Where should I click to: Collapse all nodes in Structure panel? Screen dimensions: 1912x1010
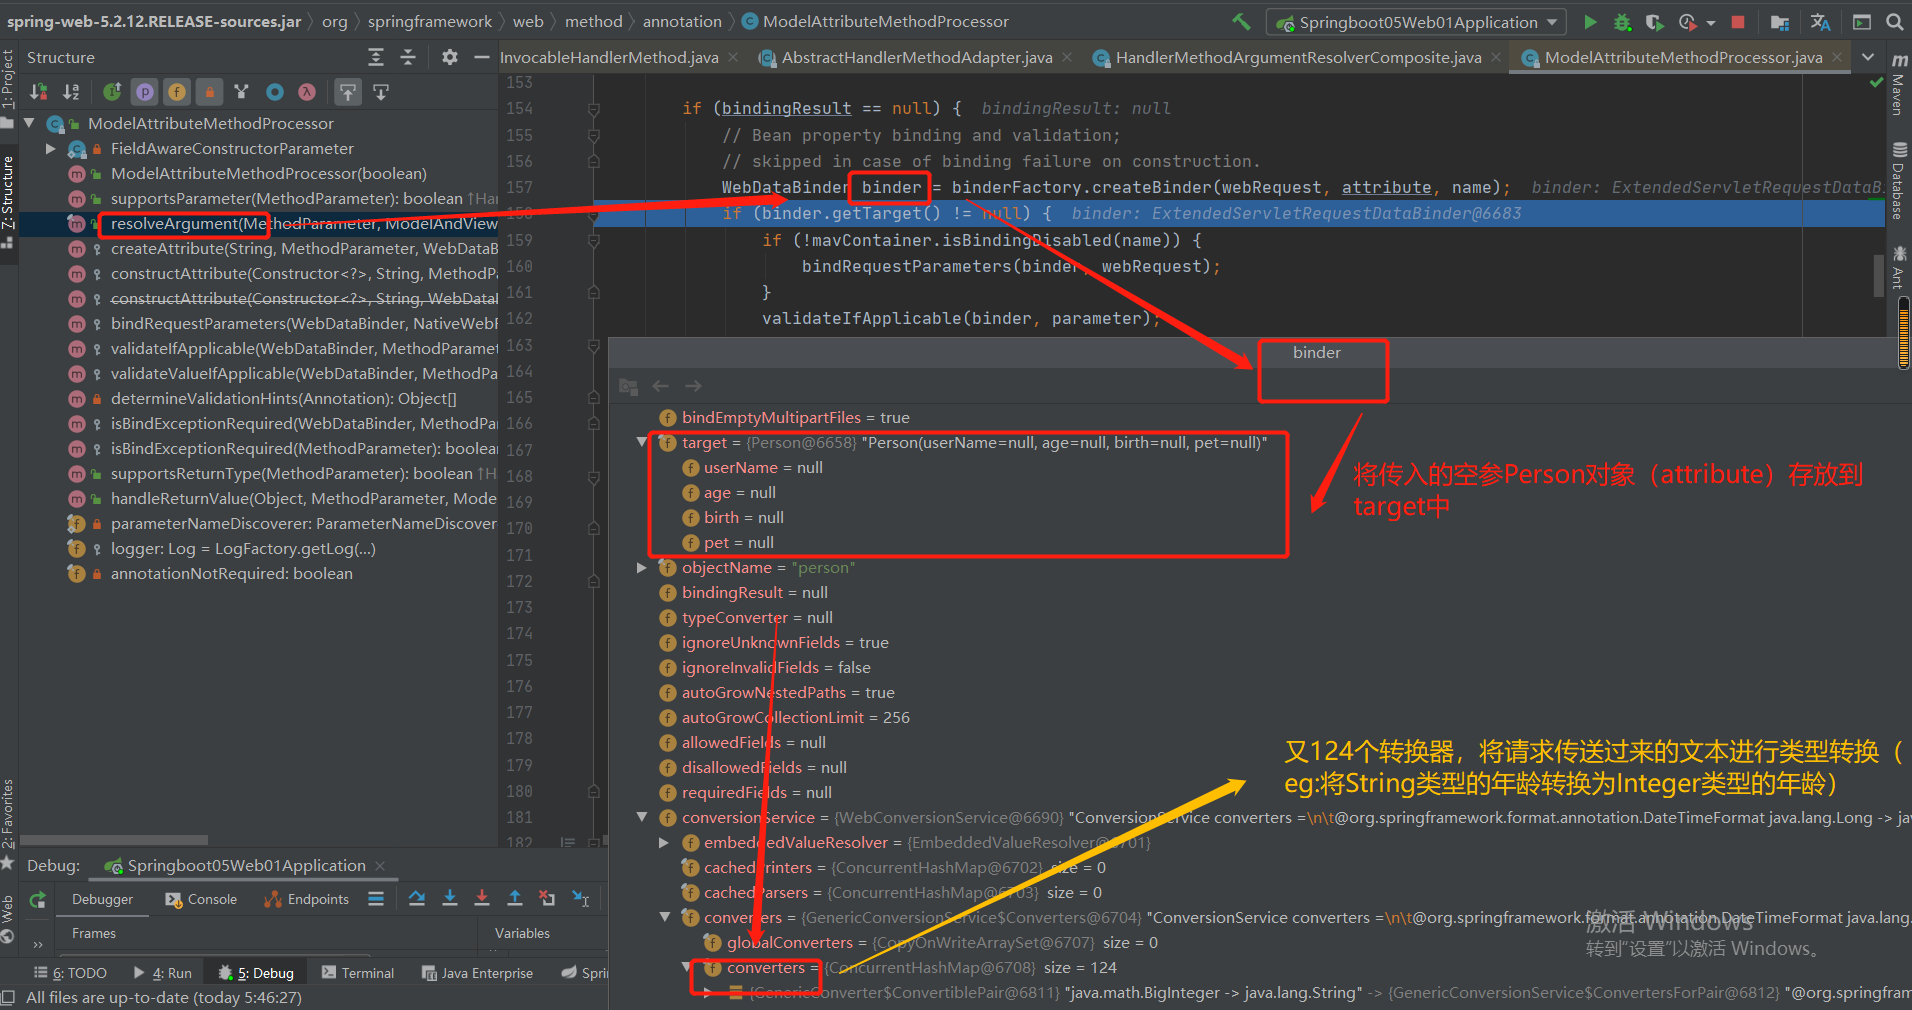point(408,57)
